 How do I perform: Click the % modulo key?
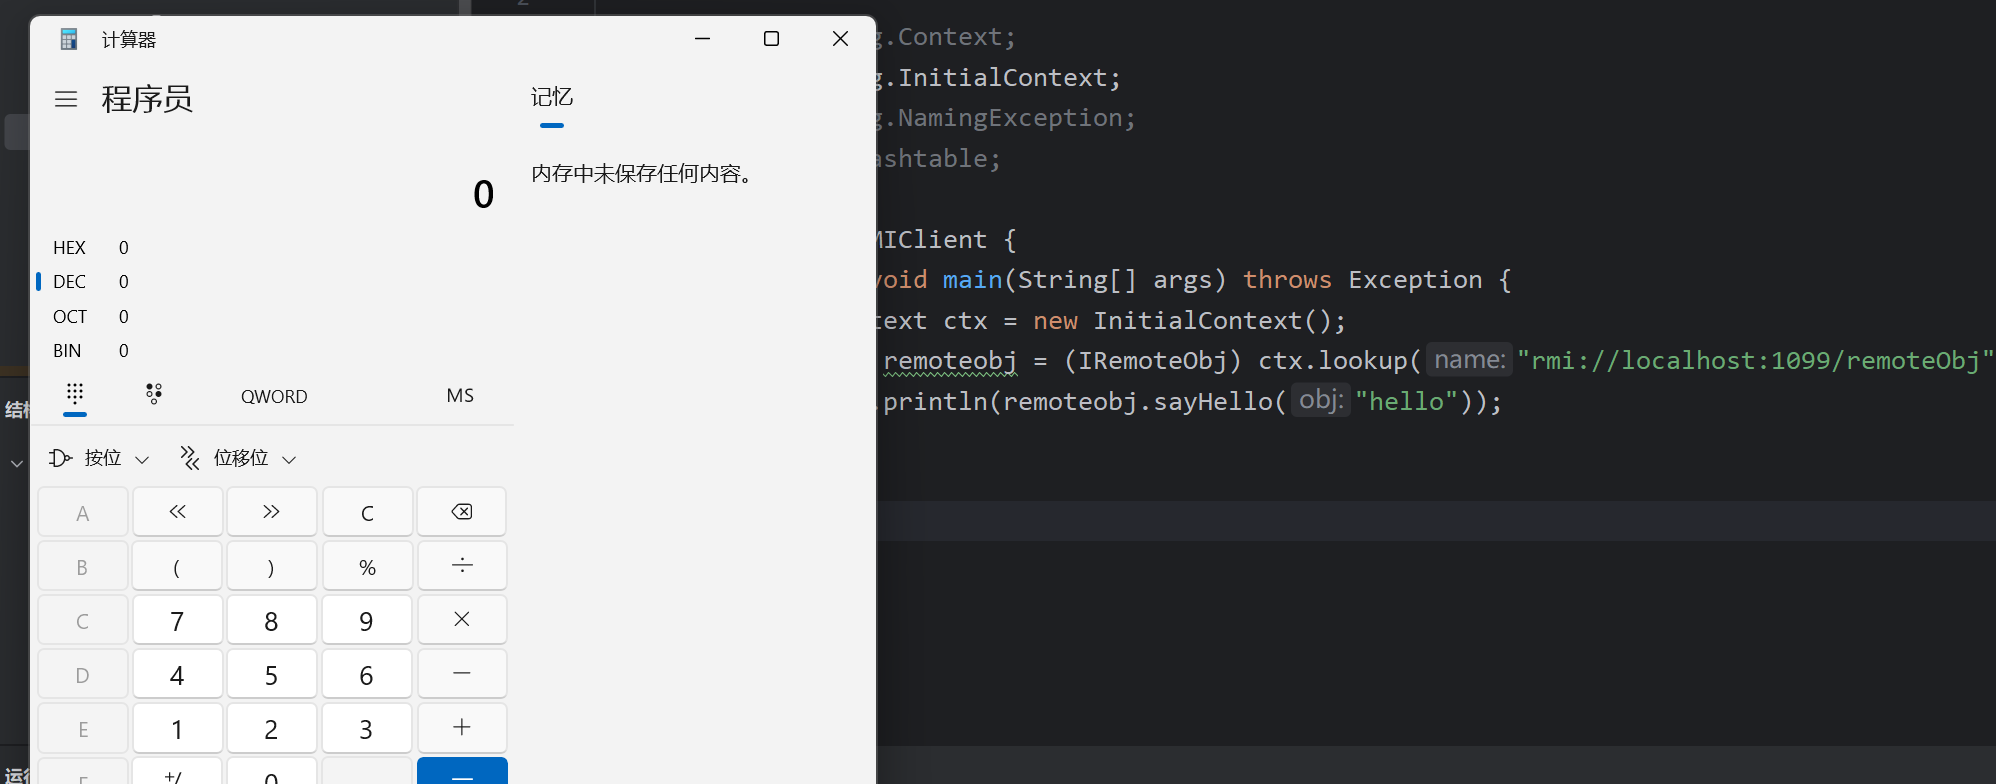point(367,566)
